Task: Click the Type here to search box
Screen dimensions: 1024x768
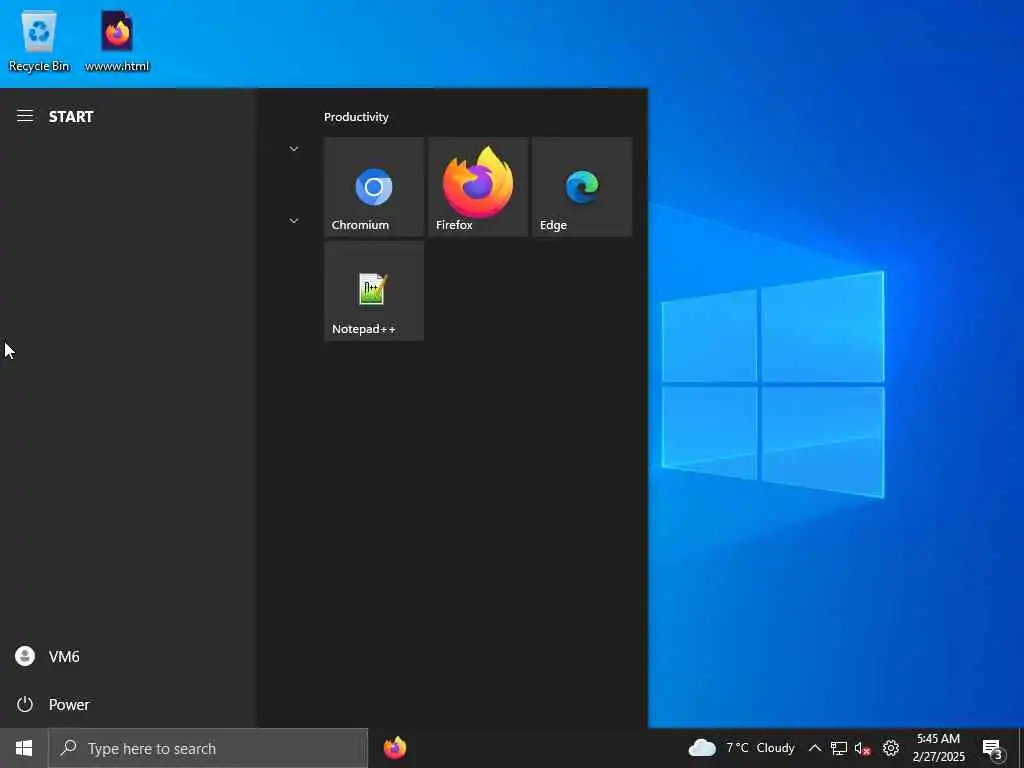Action: 208,748
